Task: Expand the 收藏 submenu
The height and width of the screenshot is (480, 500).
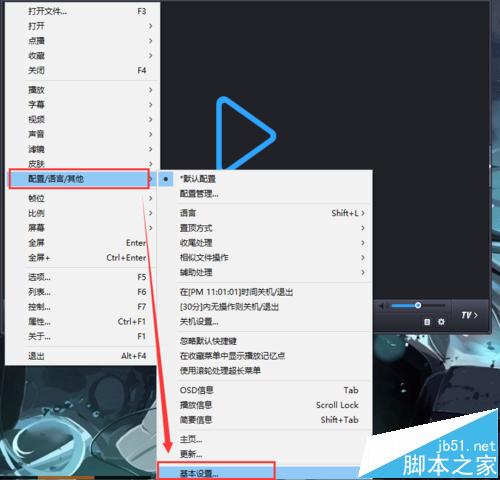Action: tap(83, 55)
